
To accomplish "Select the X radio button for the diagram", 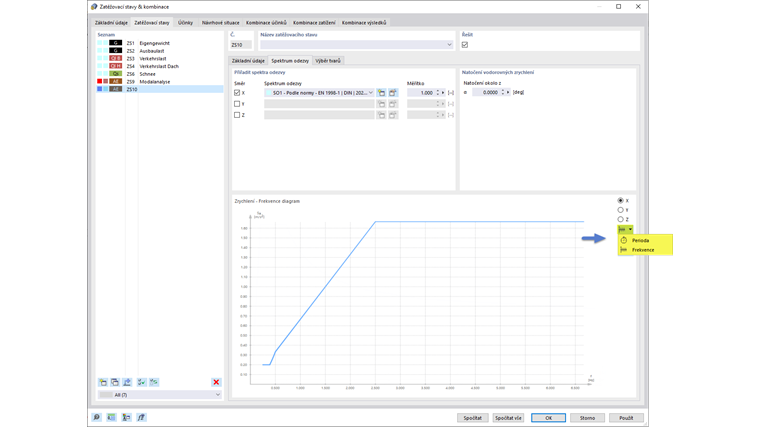I will click(x=620, y=200).
